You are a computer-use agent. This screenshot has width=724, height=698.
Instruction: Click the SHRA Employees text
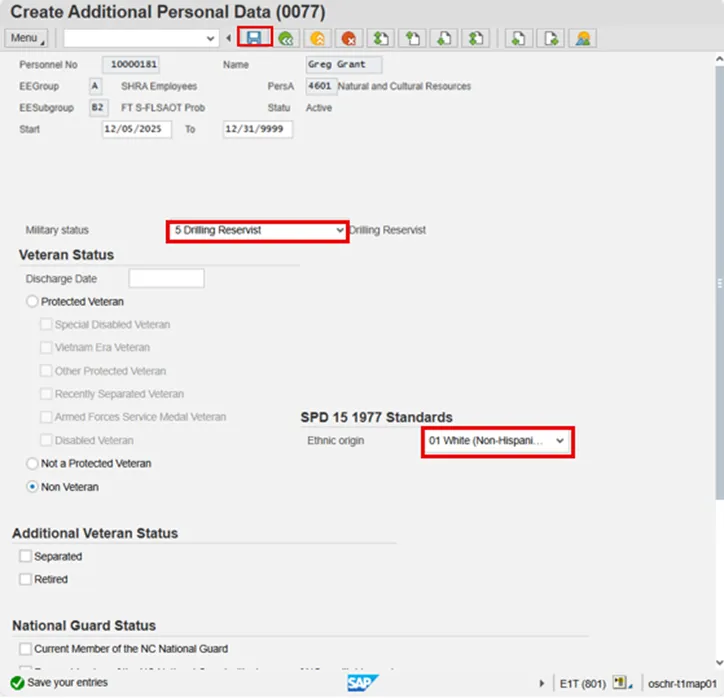159,86
